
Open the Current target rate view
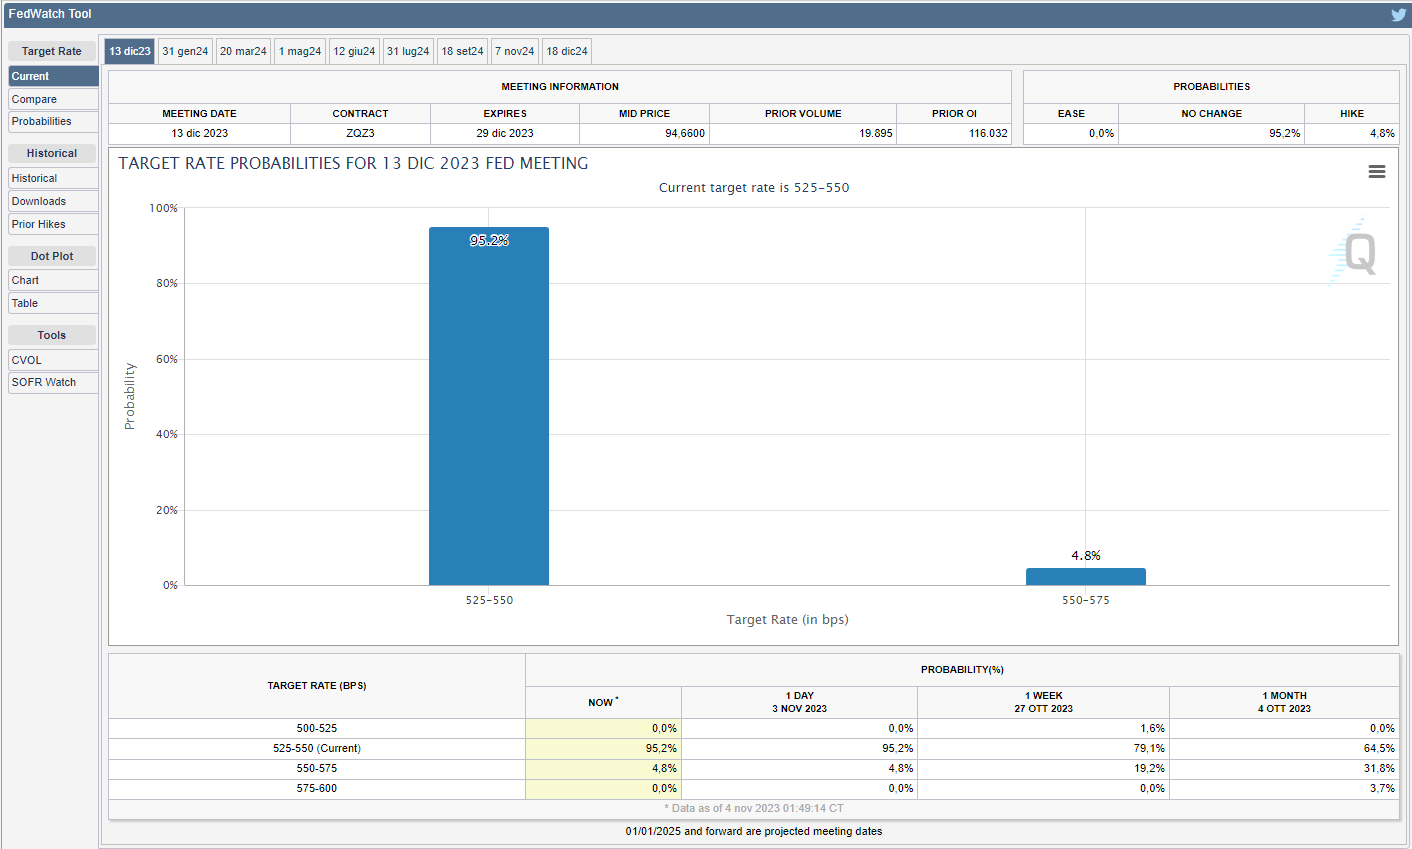(53, 76)
